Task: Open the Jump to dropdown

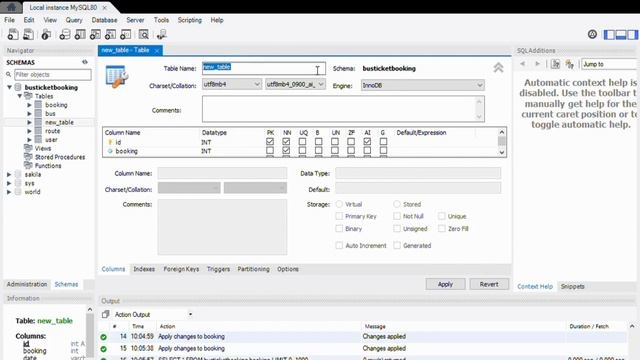Action: point(609,64)
